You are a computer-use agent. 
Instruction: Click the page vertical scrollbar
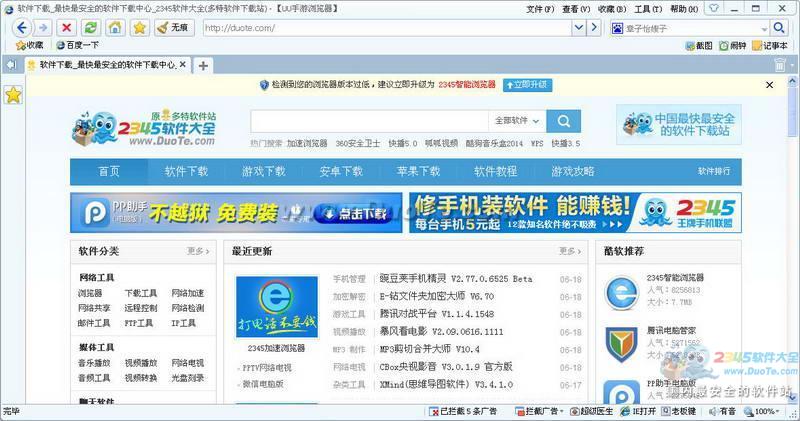pos(792,240)
